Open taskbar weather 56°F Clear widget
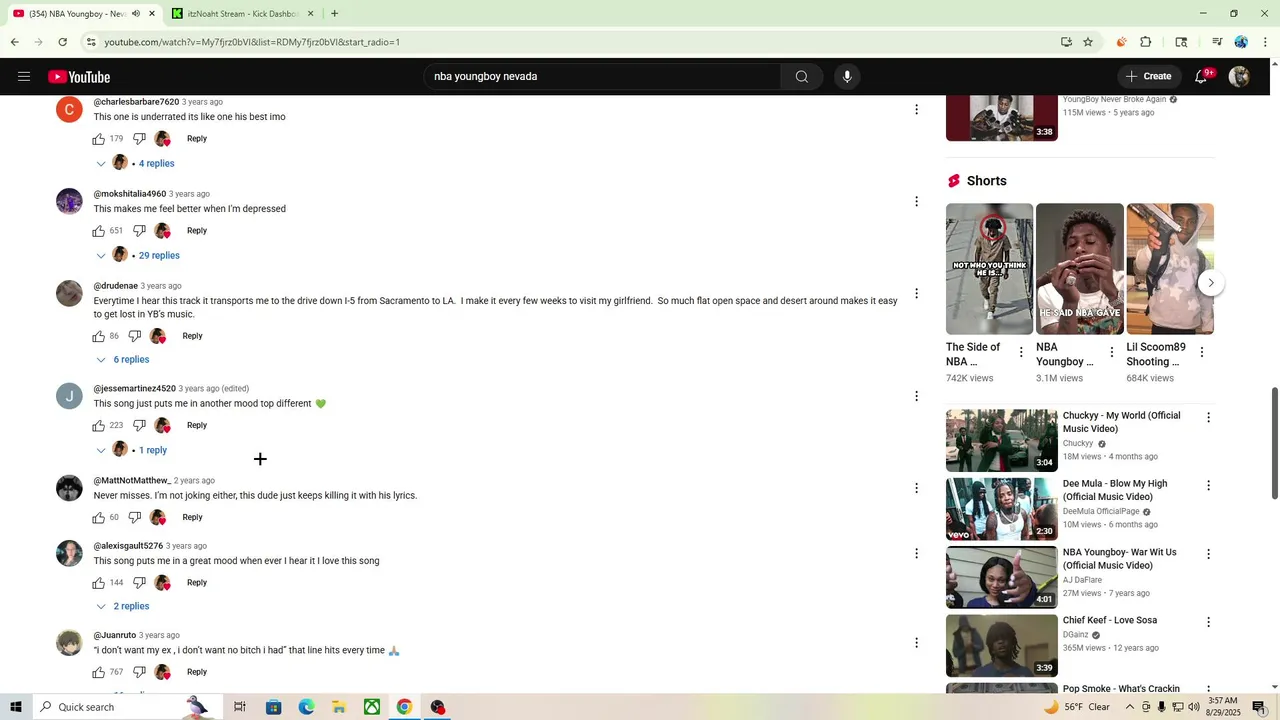This screenshot has width=1280, height=720. 1077,707
